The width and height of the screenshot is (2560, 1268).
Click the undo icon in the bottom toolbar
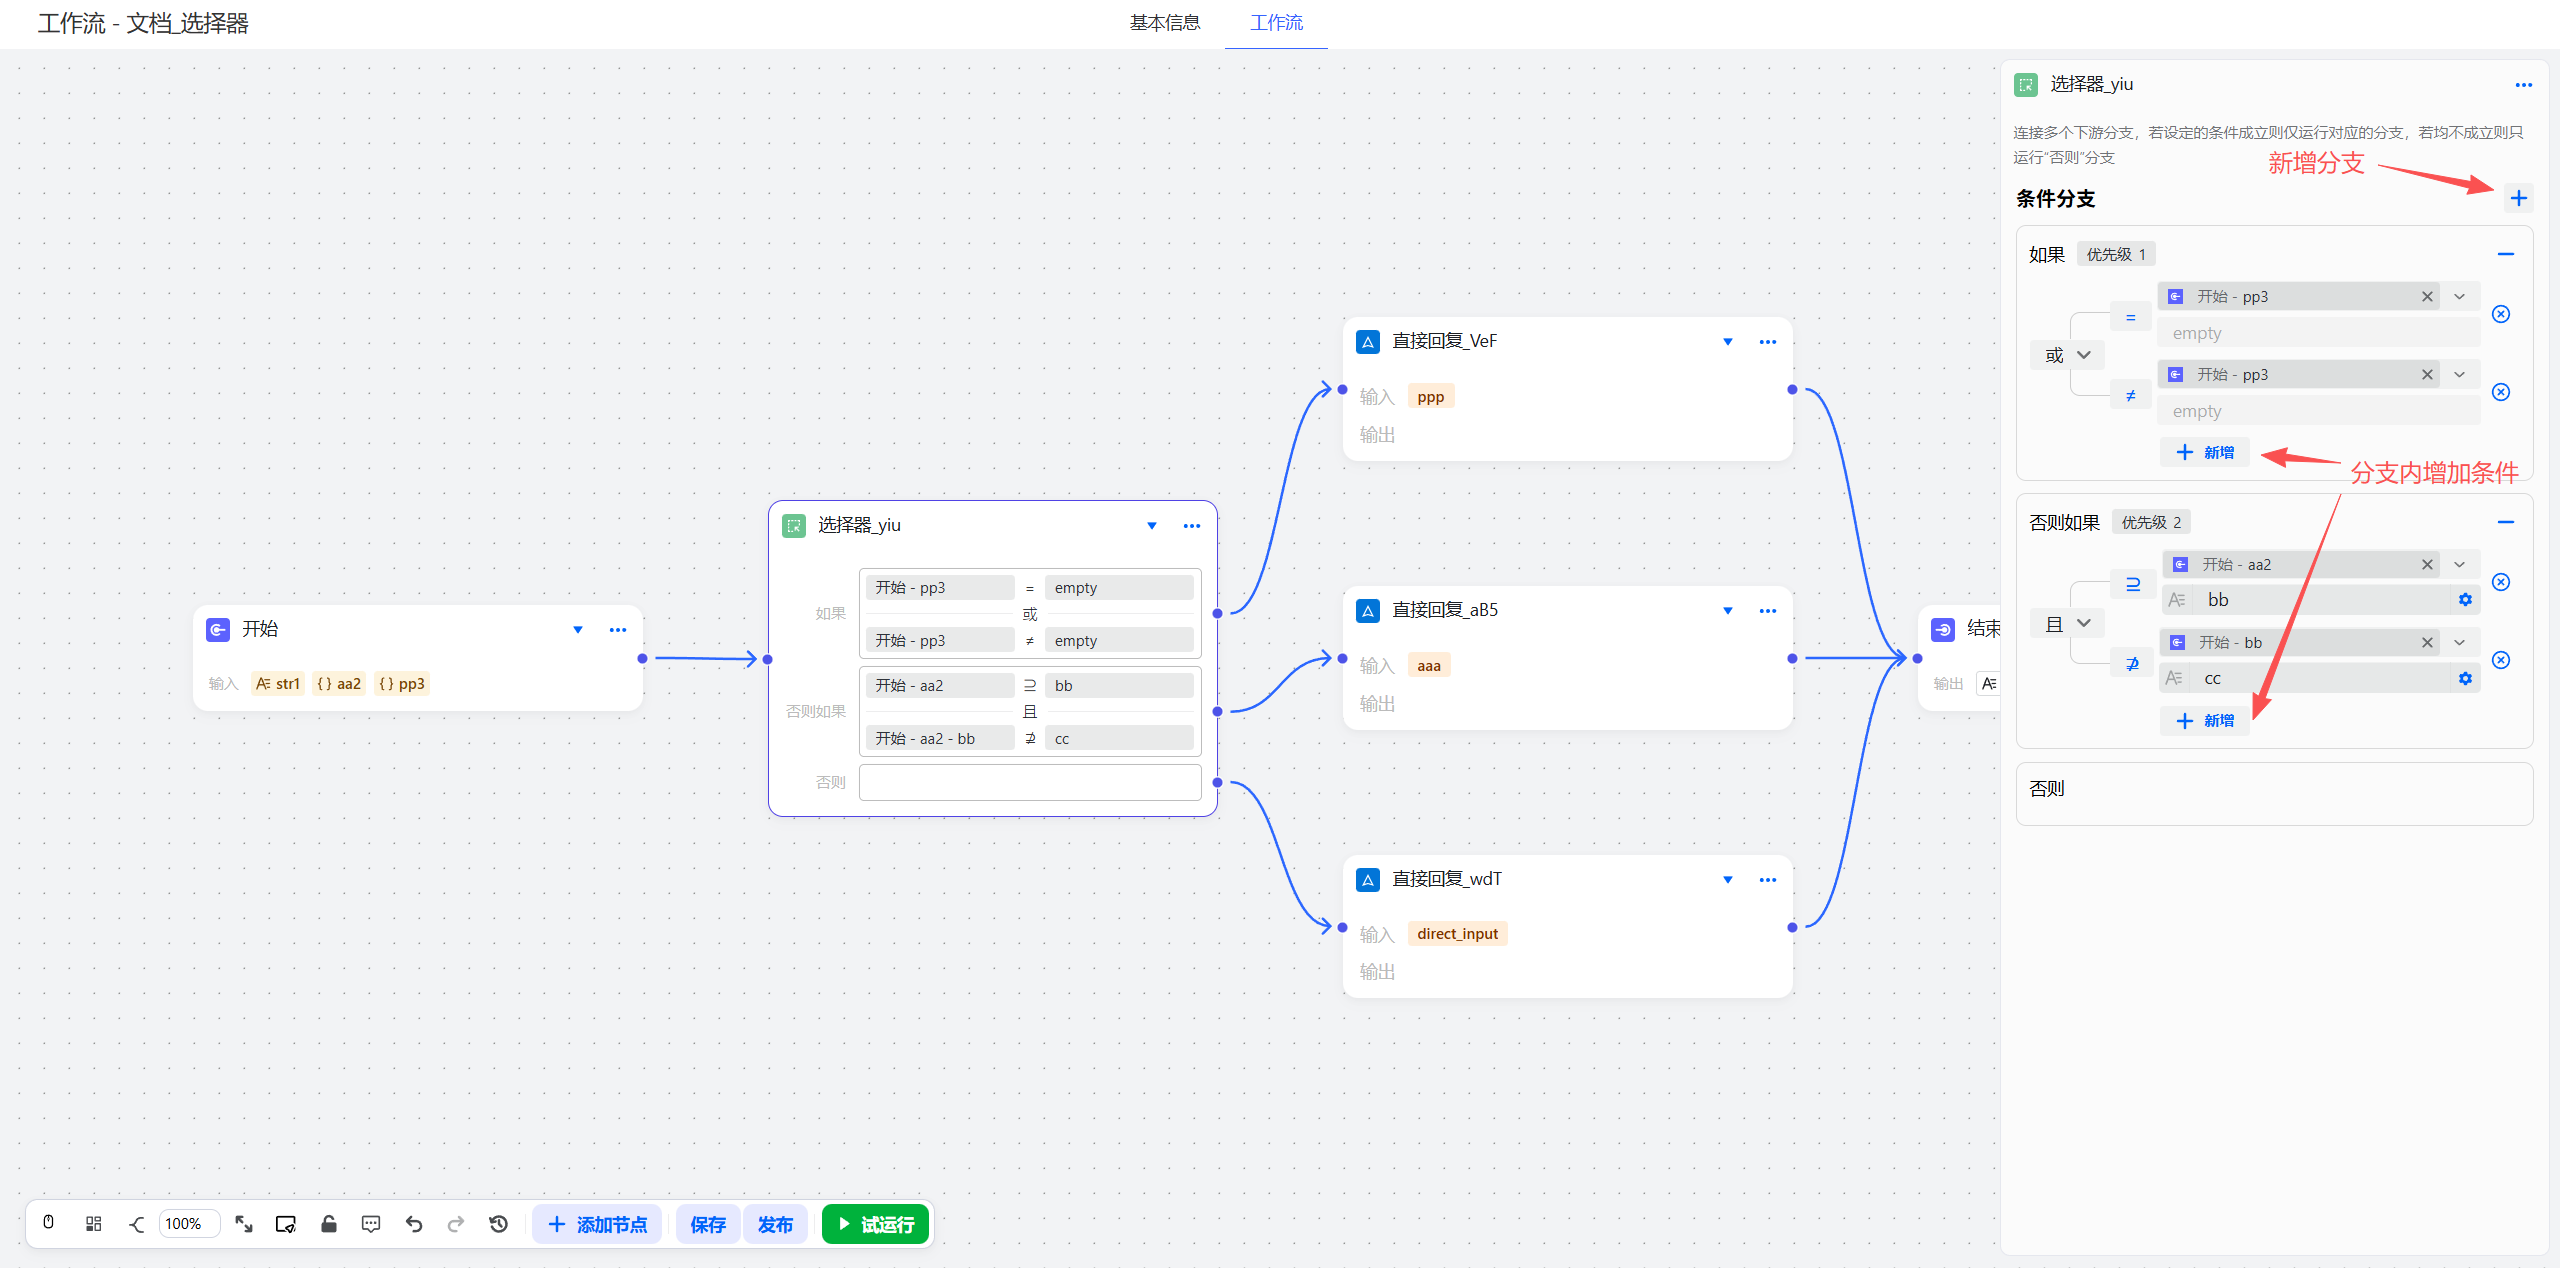pyautogui.click(x=414, y=1223)
